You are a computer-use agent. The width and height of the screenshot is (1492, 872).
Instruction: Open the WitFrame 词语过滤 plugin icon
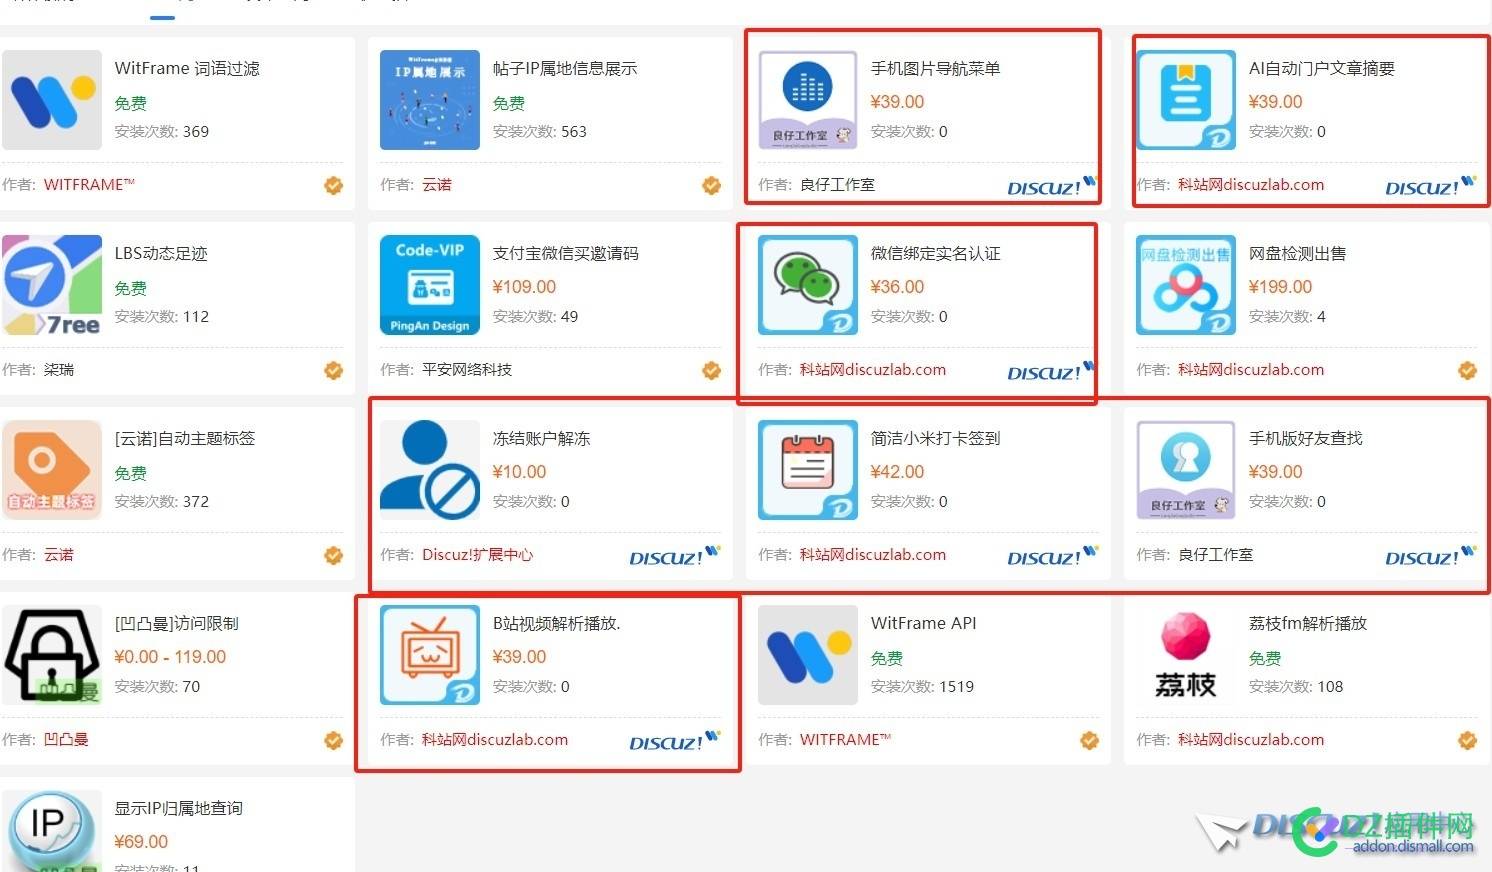click(x=52, y=100)
